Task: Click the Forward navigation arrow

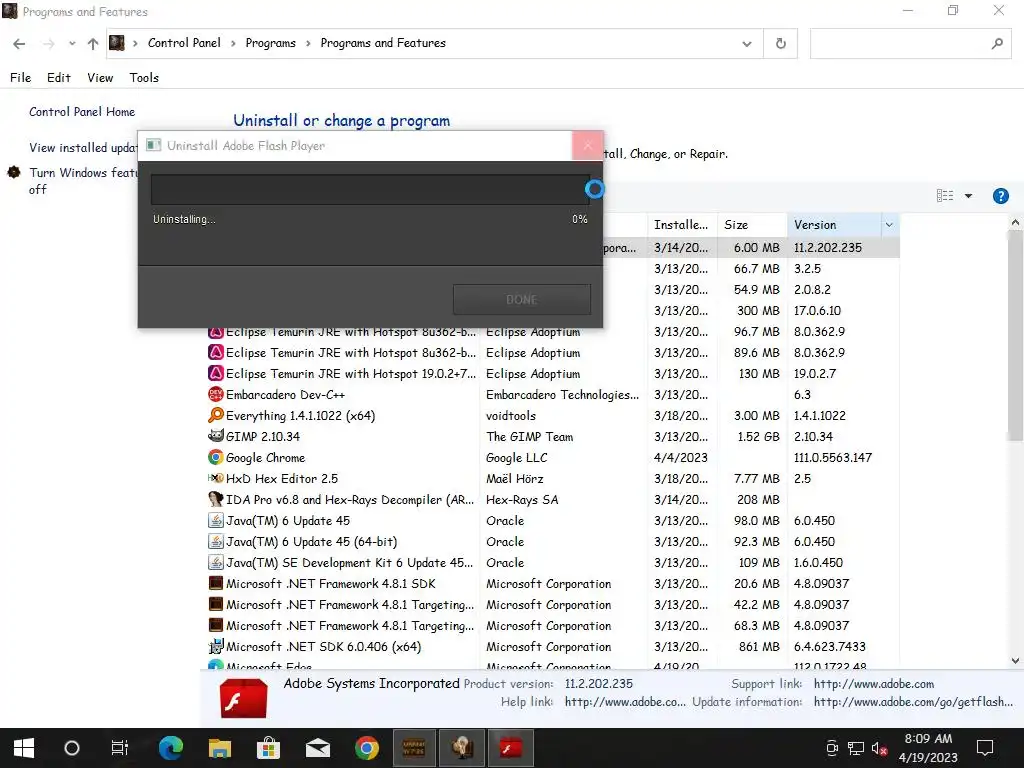Action: click(x=48, y=44)
